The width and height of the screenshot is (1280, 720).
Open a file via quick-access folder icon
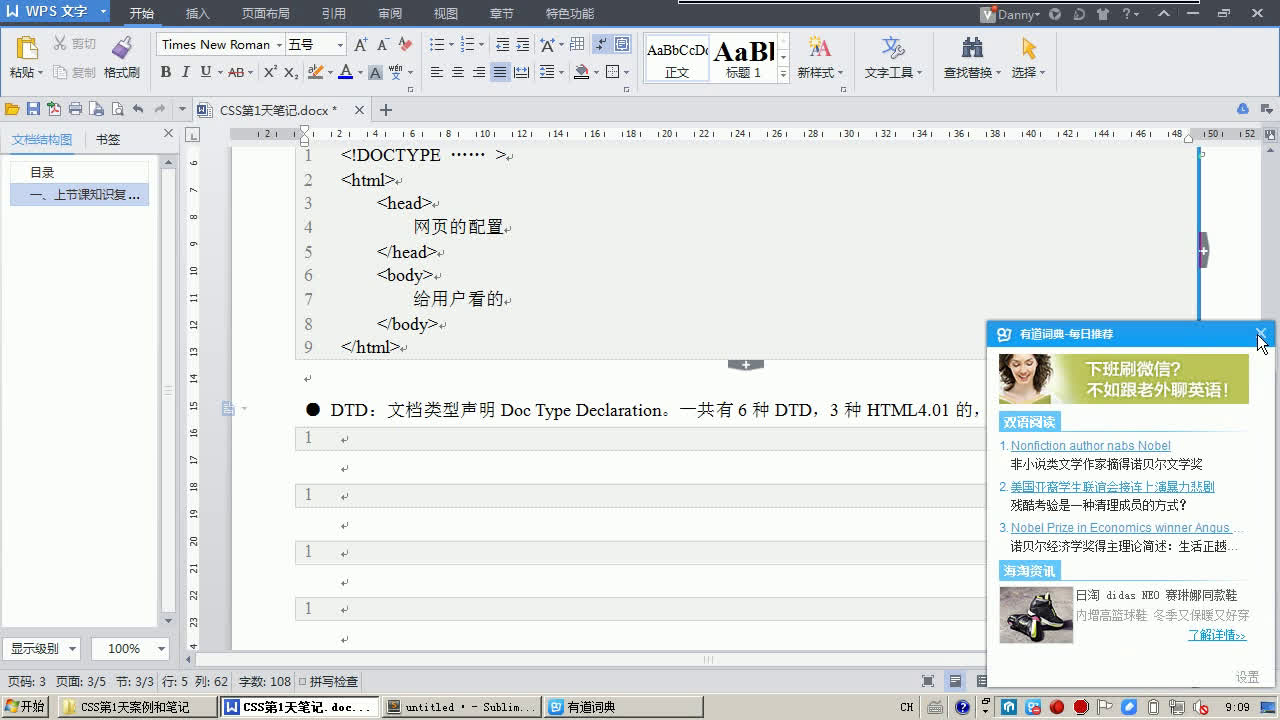click(12, 109)
